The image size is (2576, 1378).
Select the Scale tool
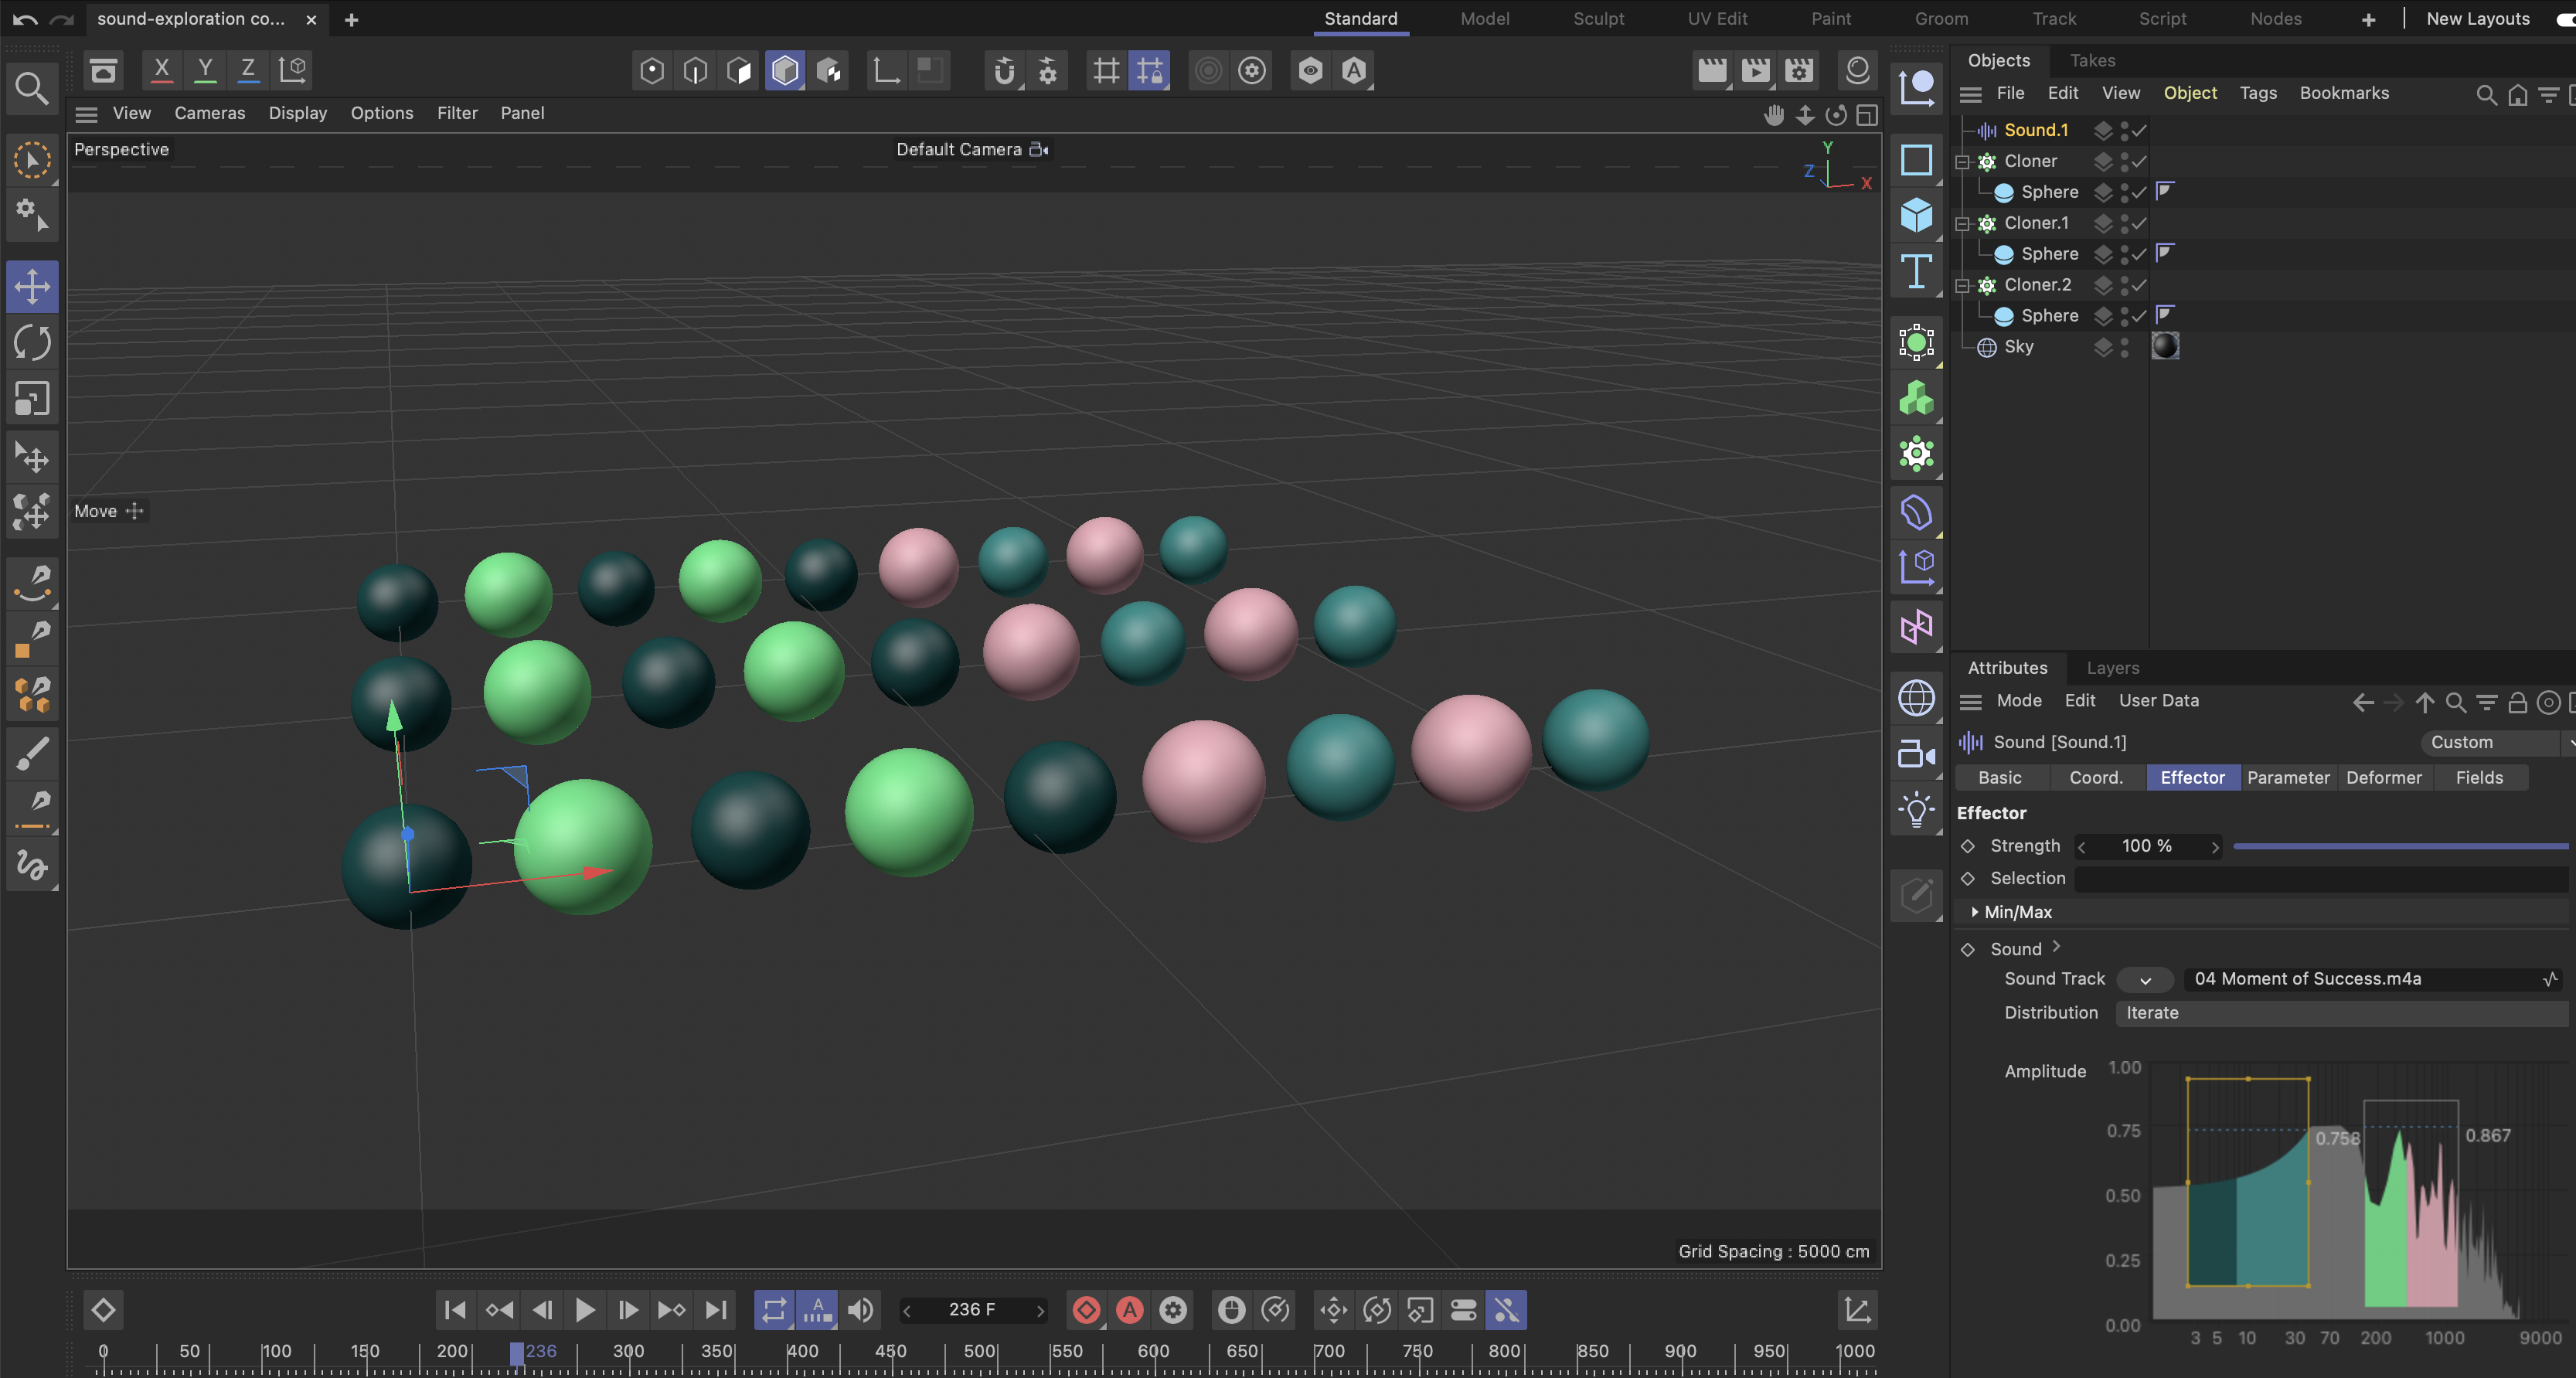tap(32, 399)
